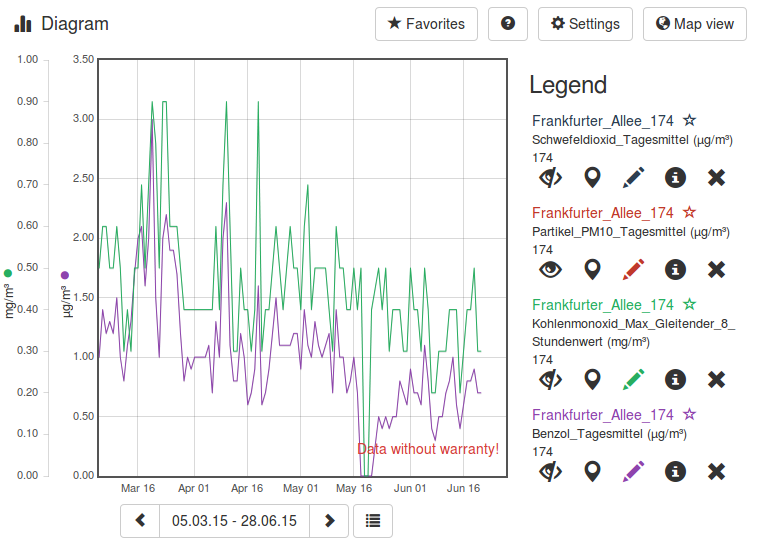
Task: Edit Schwefeldioxid series style with blue pencil
Action: point(634,178)
